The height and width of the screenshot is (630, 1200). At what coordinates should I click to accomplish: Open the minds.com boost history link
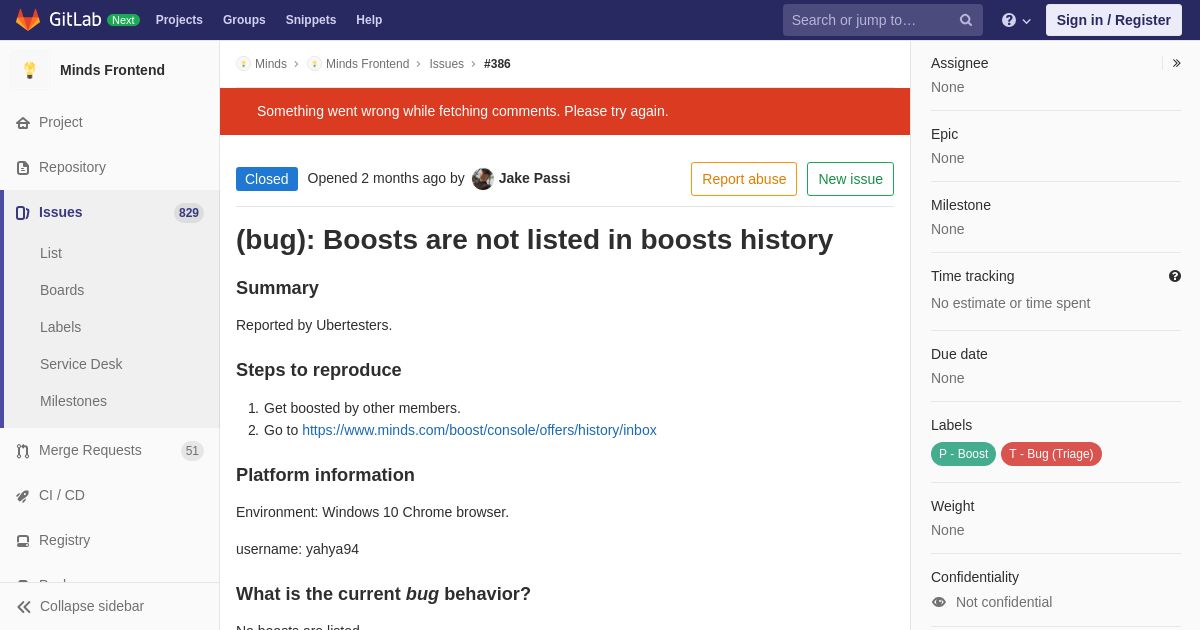point(479,430)
